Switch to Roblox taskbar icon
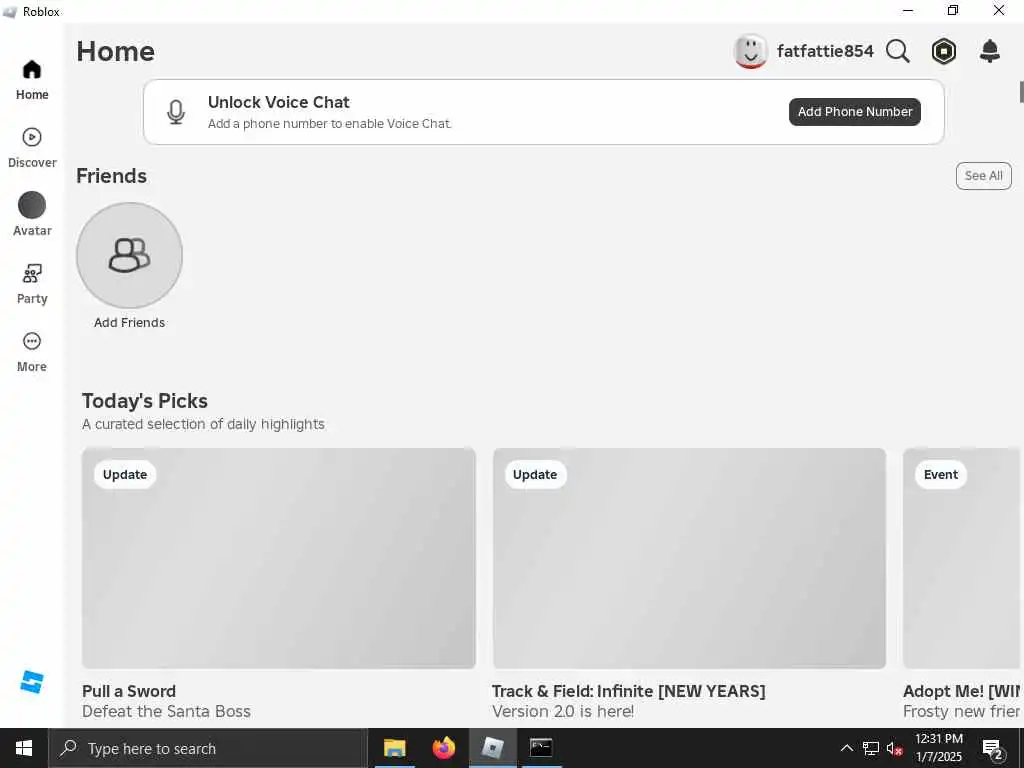Viewport: 1024px width, 768px height. pyautogui.click(x=492, y=748)
